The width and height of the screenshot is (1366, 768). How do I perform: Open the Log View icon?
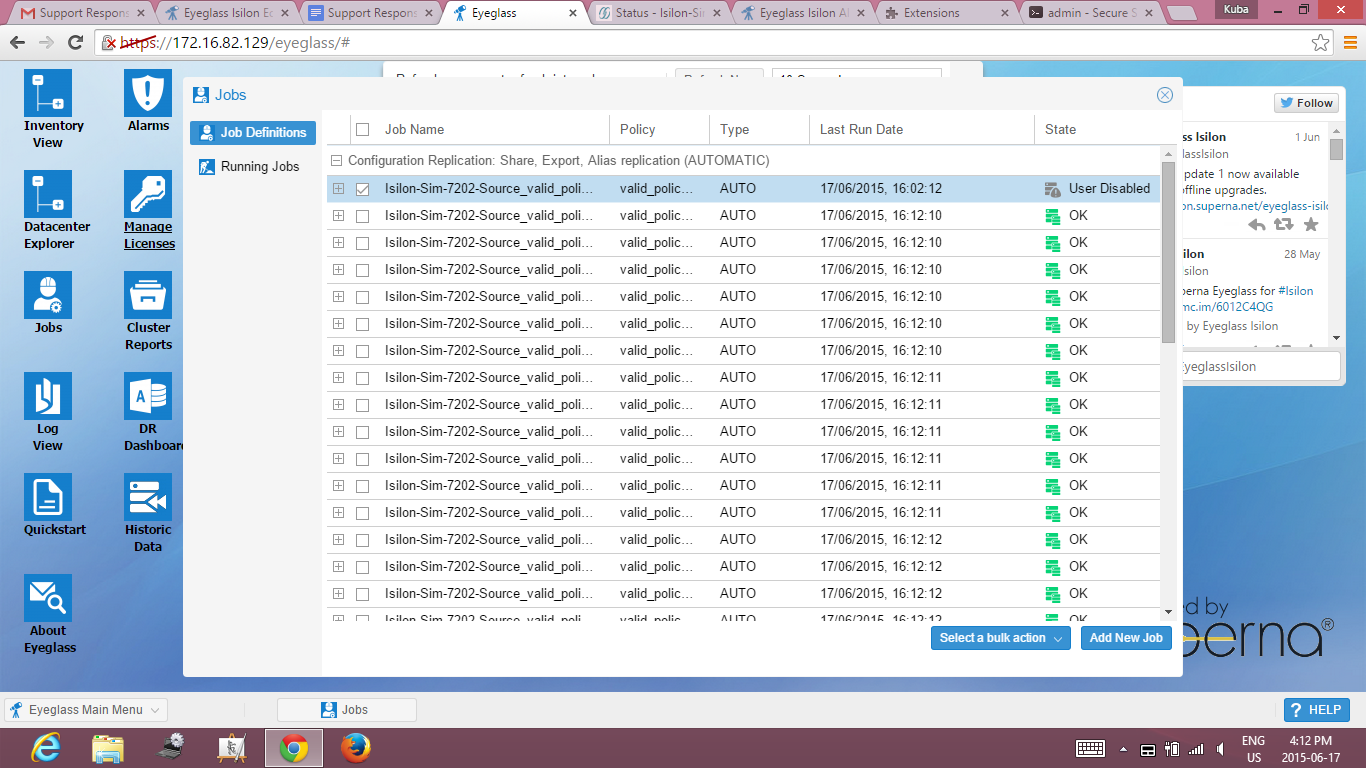tap(48, 396)
